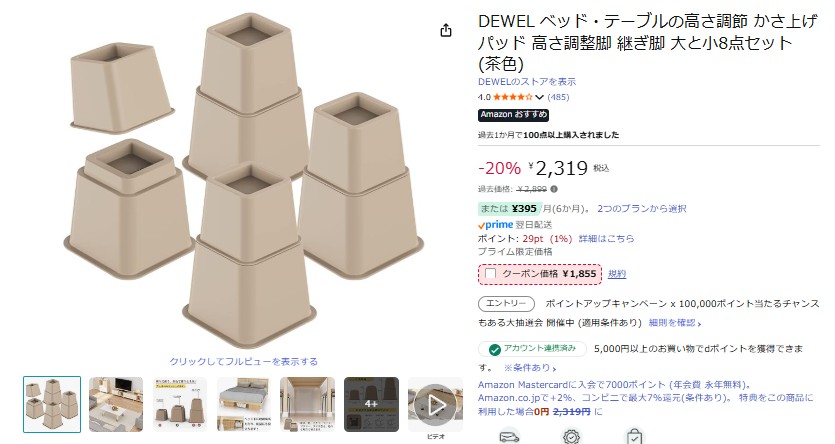Click the account linked green checkmark badge
This screenshot has height=444, width=835.
(x=495, y=349)
